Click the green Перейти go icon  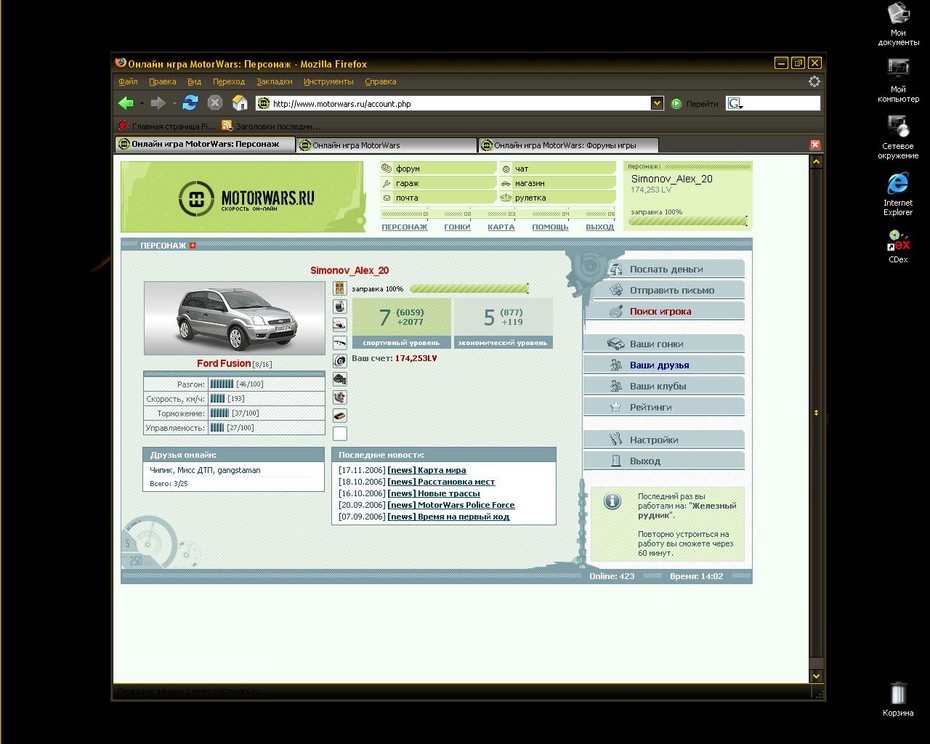[x=676, y=104]
